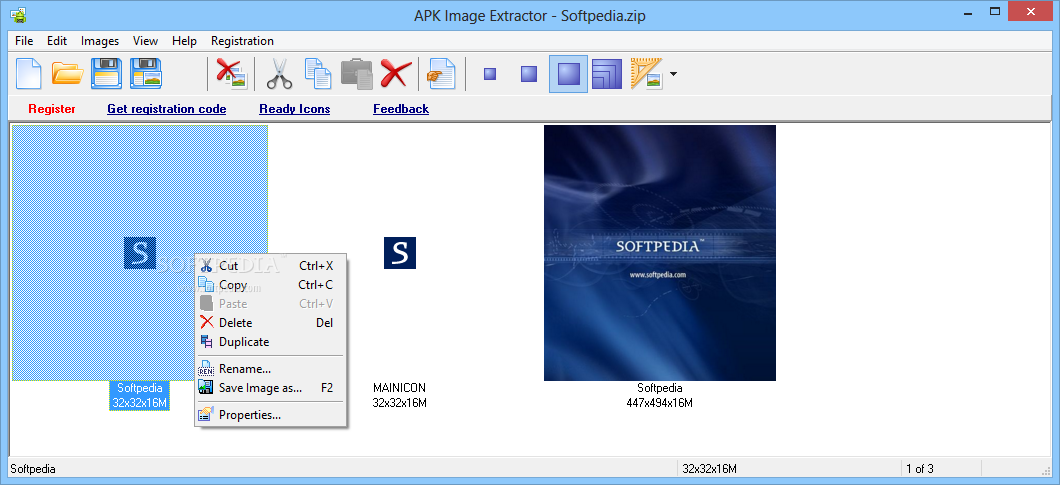Select the medium thumbnail size icon
This screenshot has width=1060, height=485.
529,74
